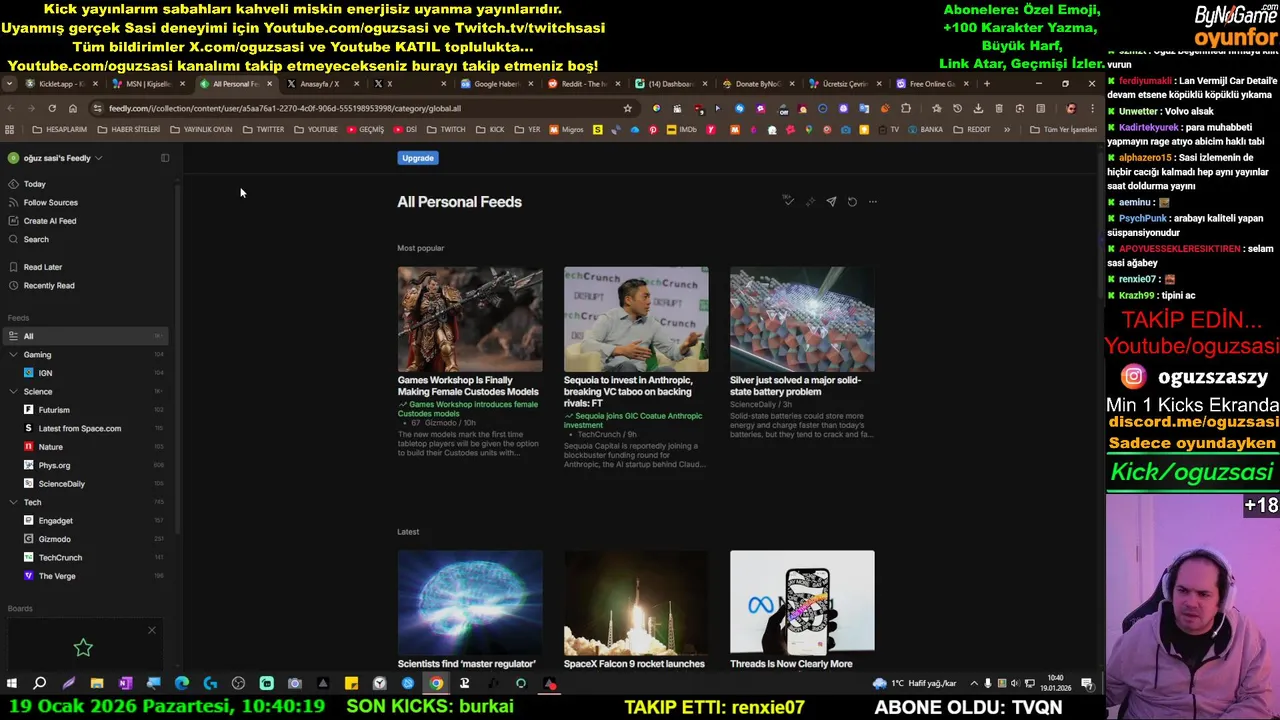Dismiss the Boards star card close icon
The image size is (1280, 720).
coord(152,630)
